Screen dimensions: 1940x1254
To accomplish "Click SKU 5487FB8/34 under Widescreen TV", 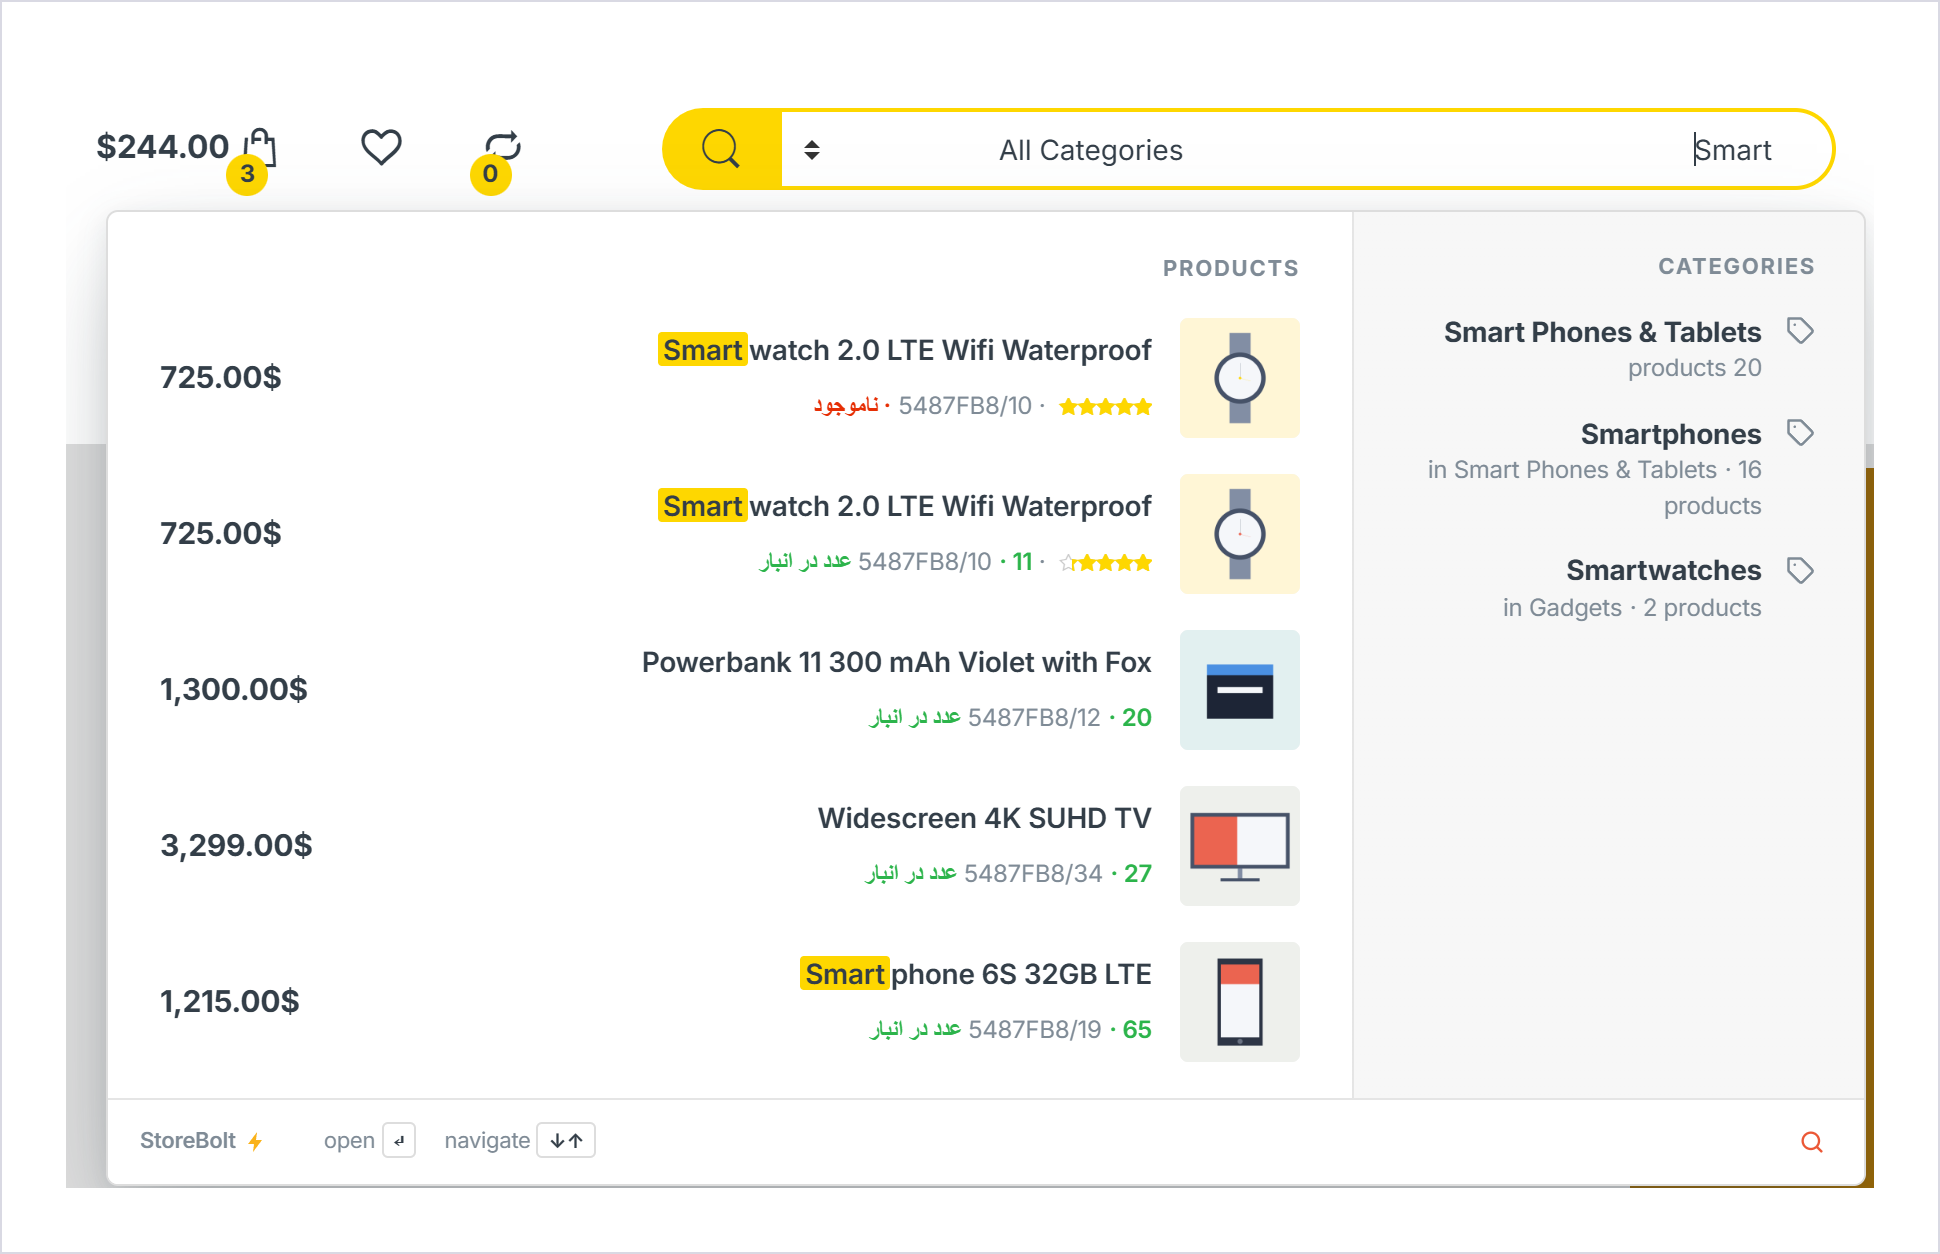I will click(1033, 873).
